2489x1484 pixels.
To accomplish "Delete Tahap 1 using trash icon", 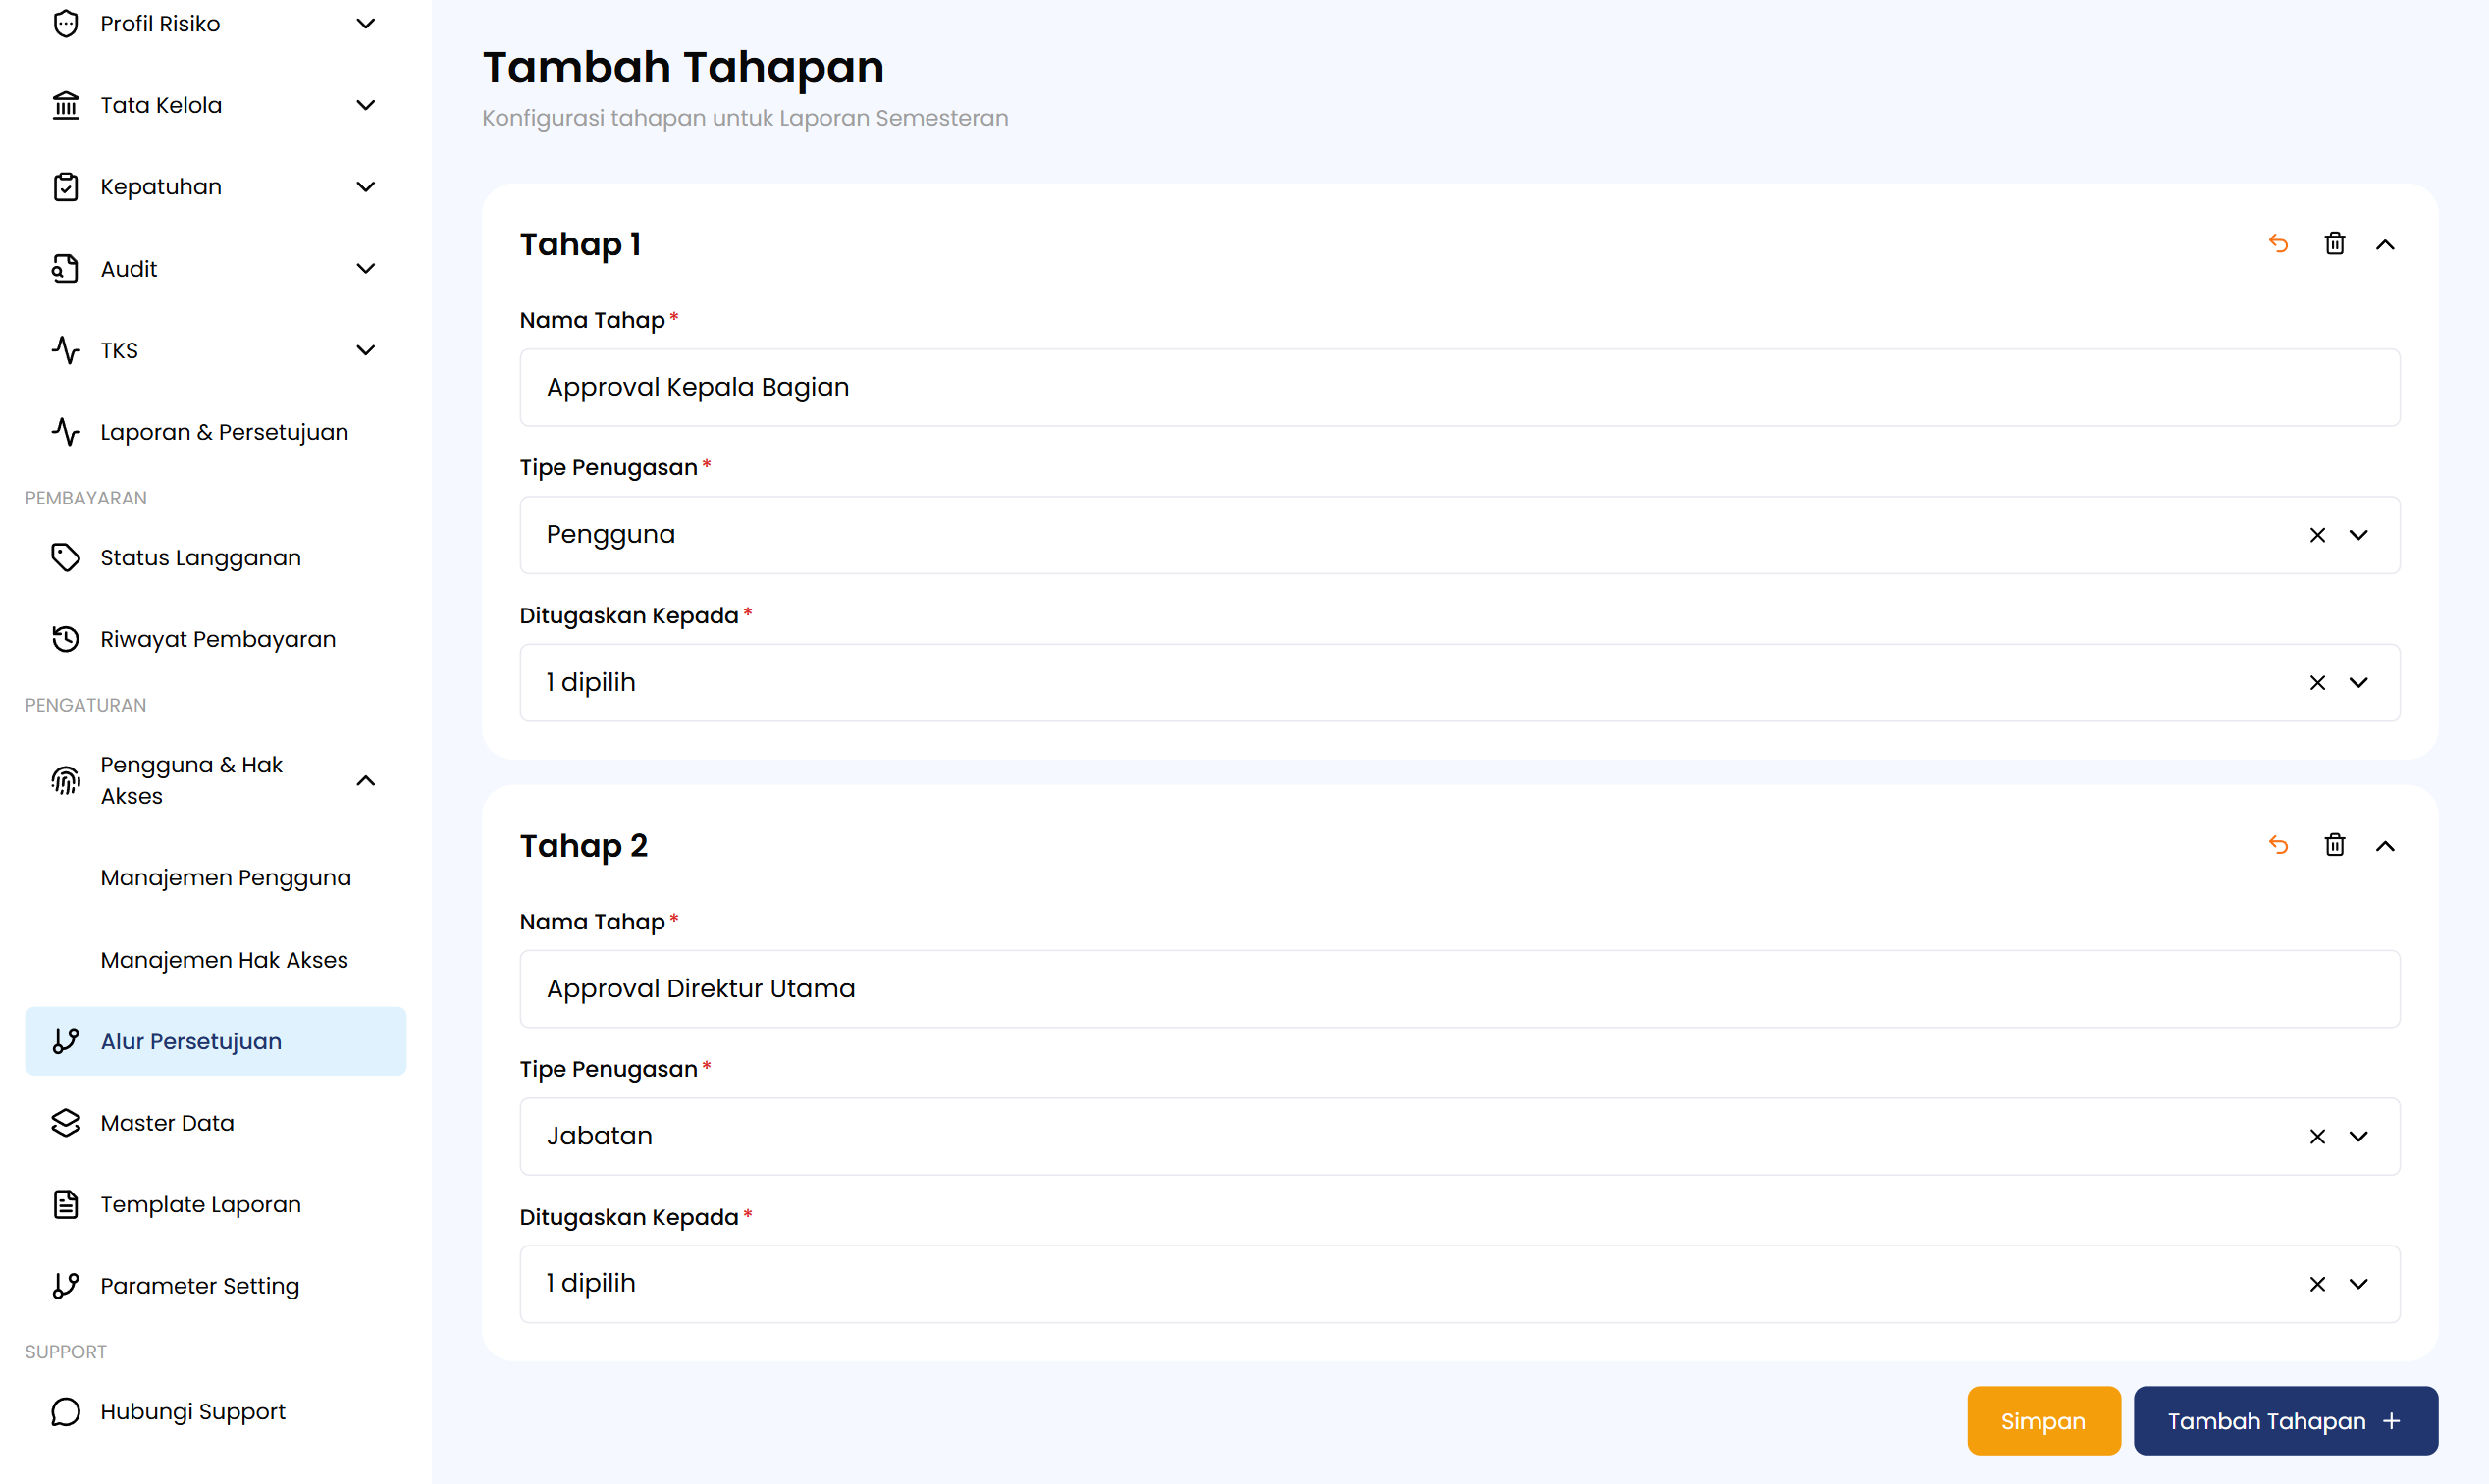I will (2334, 244).
